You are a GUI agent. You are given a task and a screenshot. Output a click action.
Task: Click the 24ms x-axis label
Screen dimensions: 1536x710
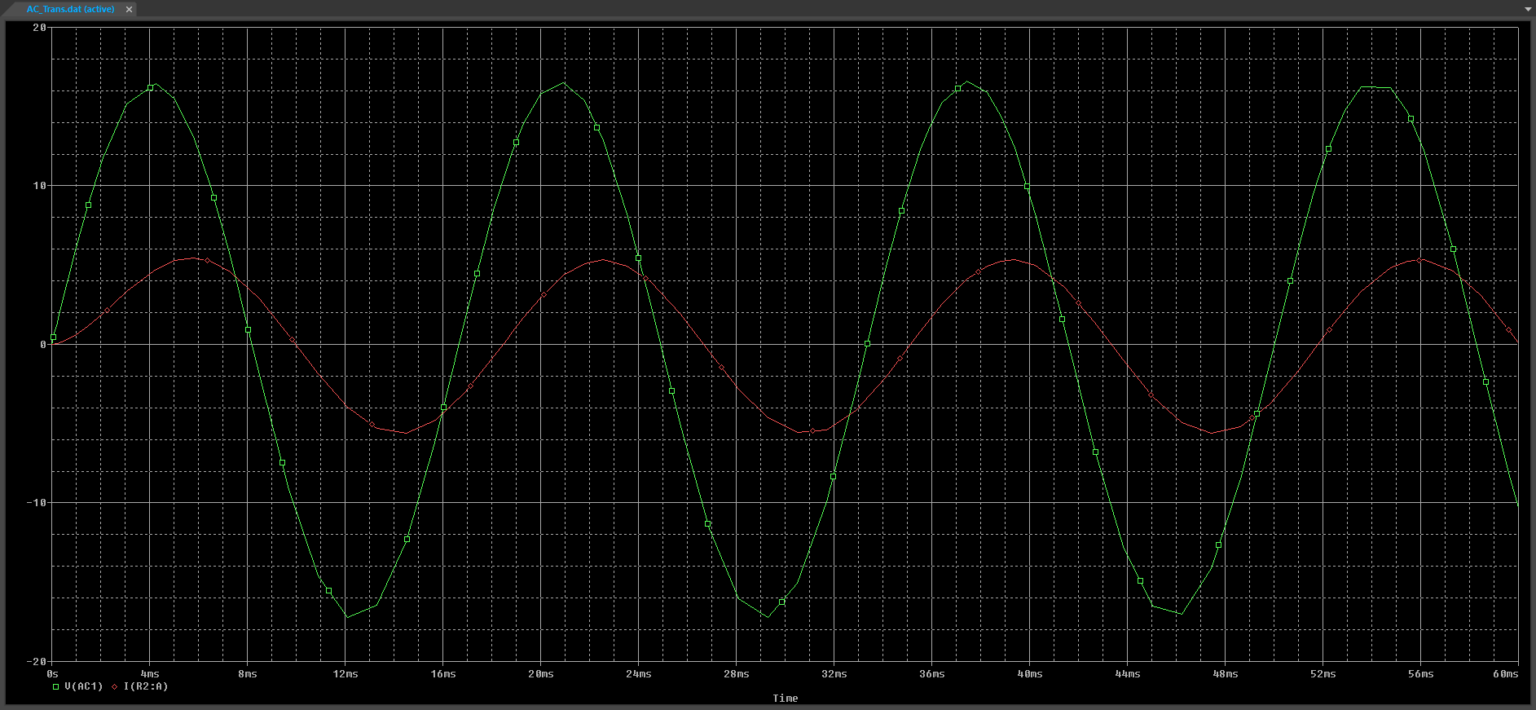tap(638, 674)
